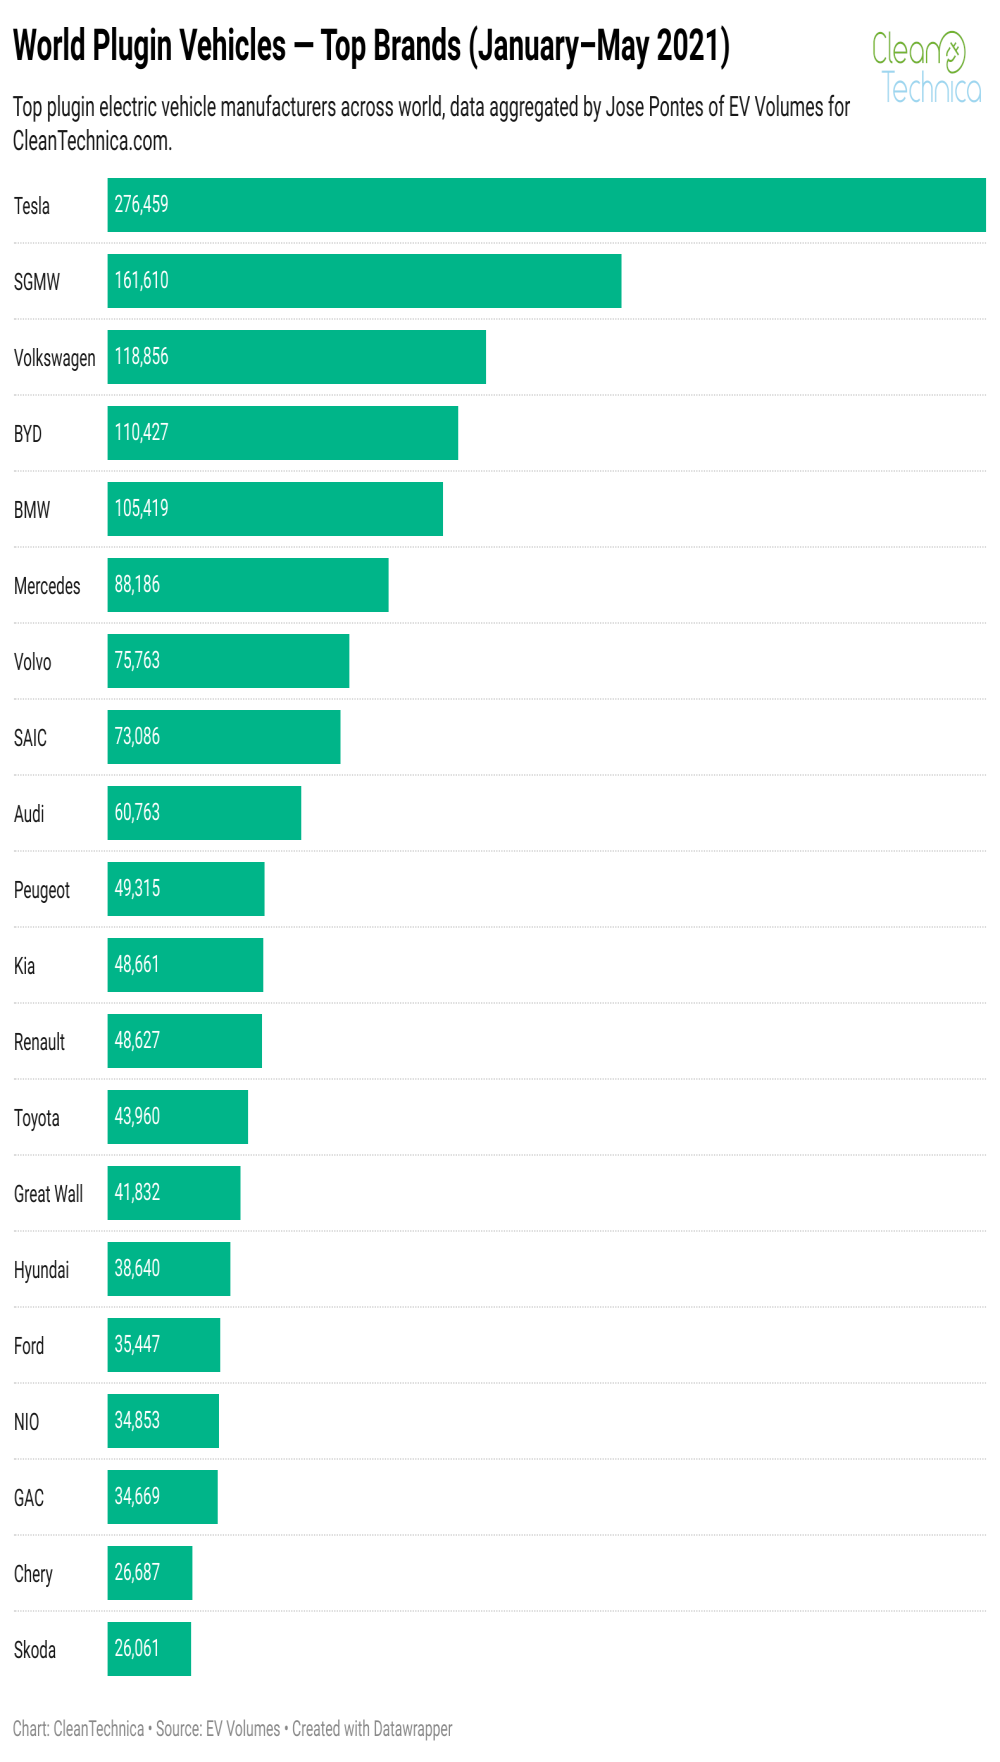
Task: Click the CleanTechnica logo
Action: point(927,67)
